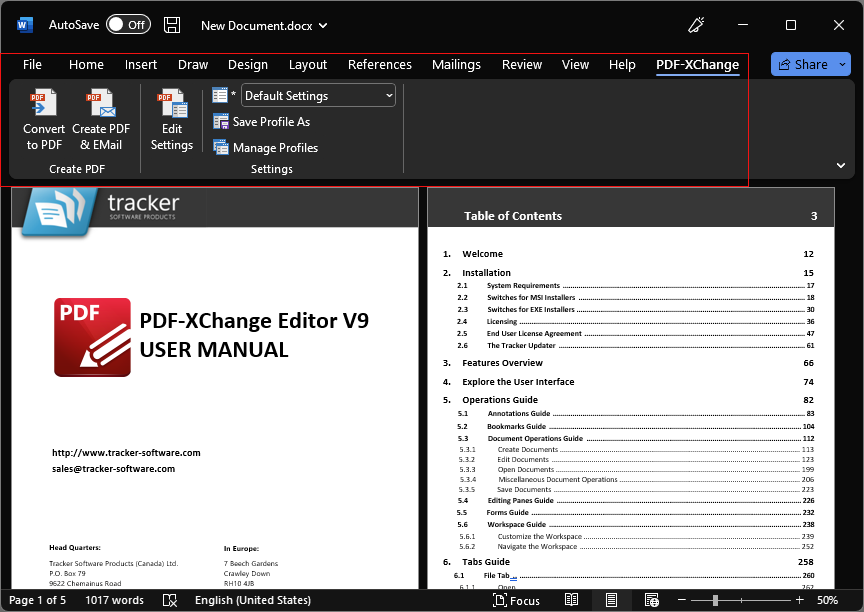The width and height of the screenshot is (864, 612).
Task: Click the Word application logo icon
Action: pos(25,25)
